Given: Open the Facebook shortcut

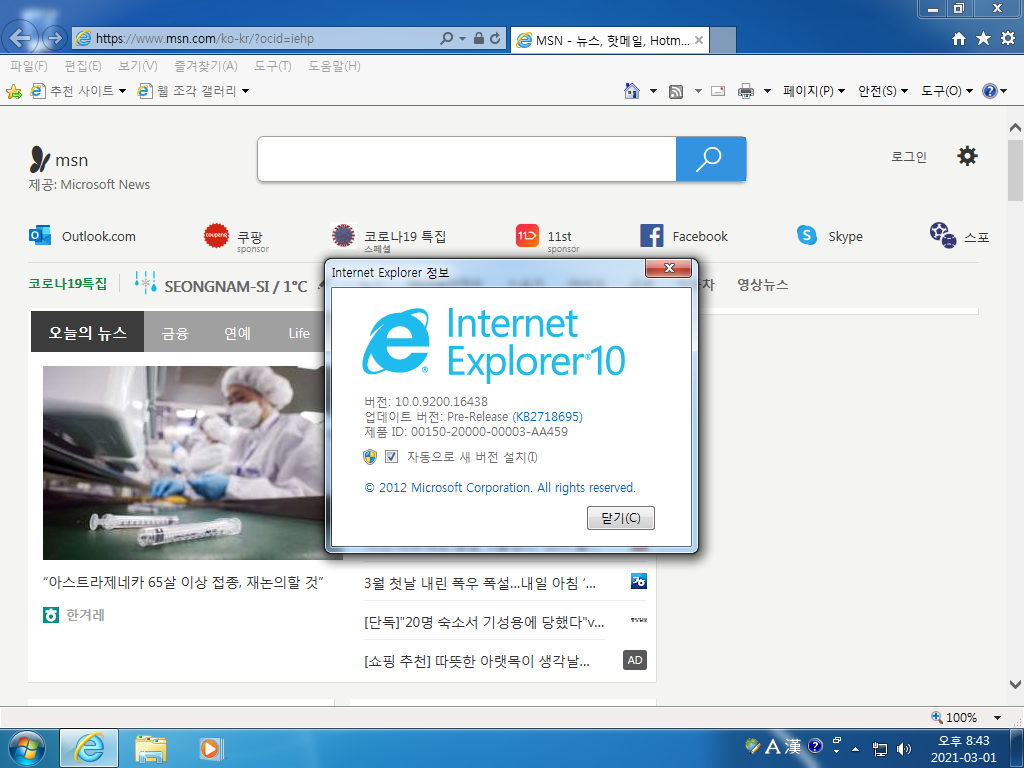Looking at the screenshot, I should coord(684,236).
